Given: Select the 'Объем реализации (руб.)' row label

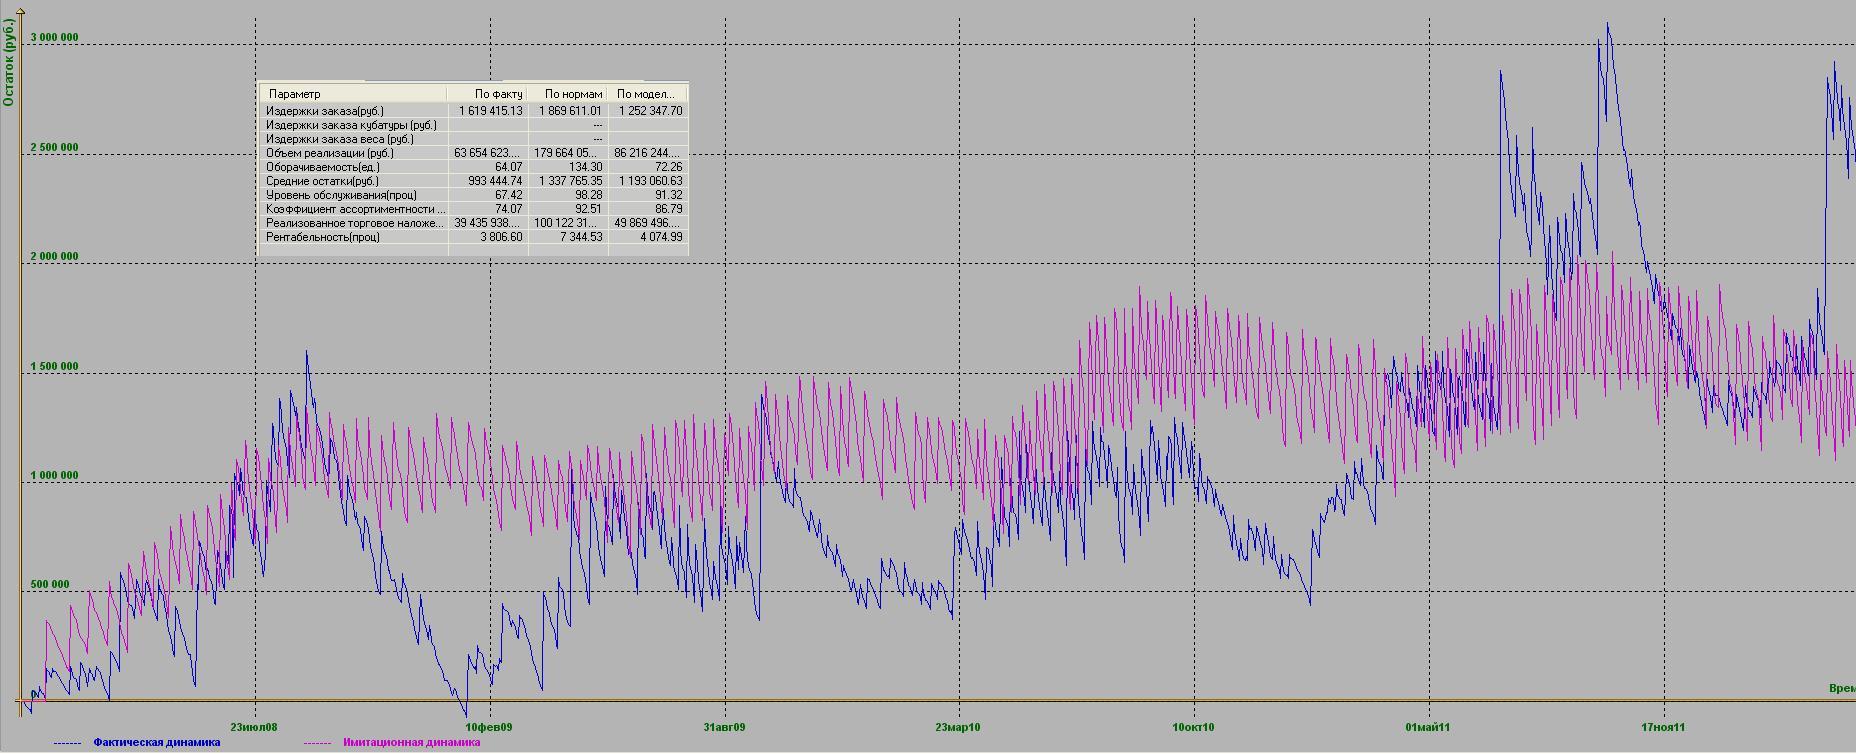Looking at the screenshot, I should tap(330, 153).
